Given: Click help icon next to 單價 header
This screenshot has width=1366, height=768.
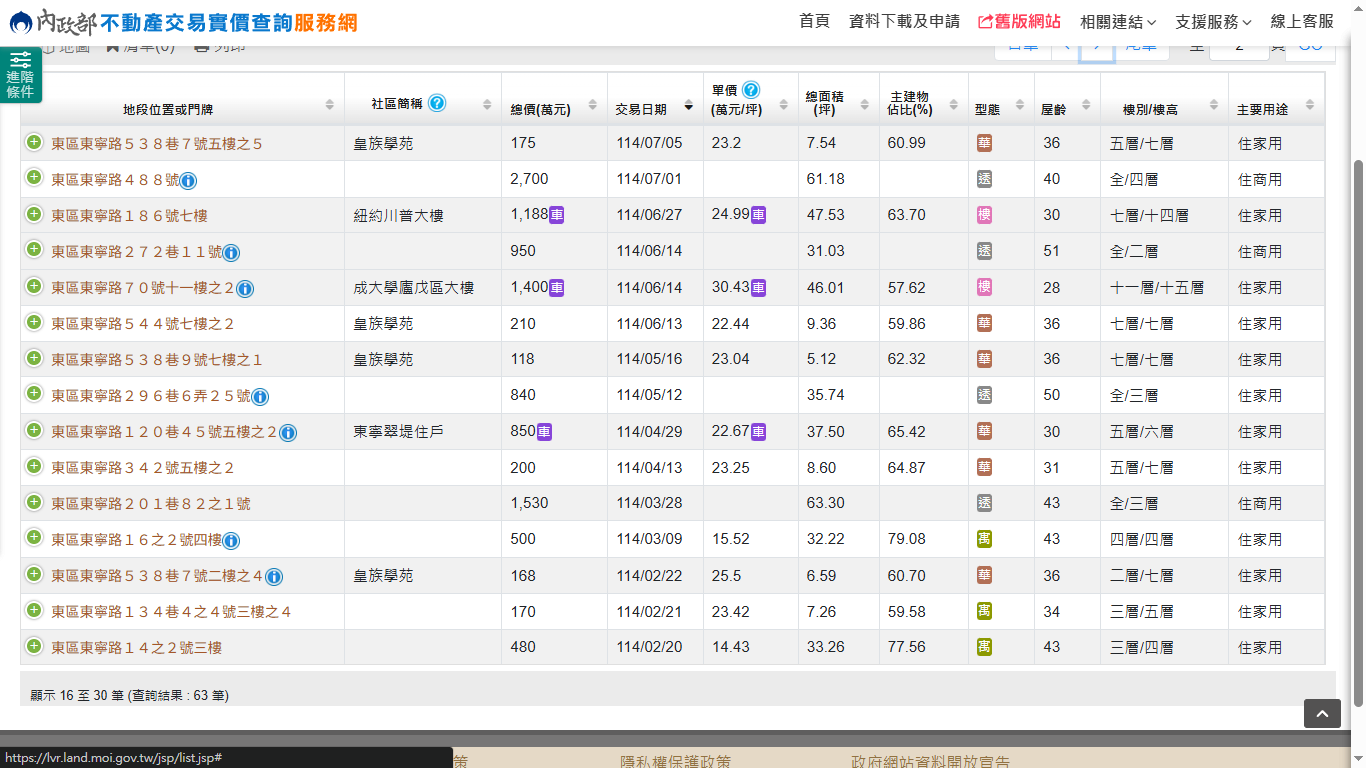Looking at the screenshot, I should coord(751,90).
